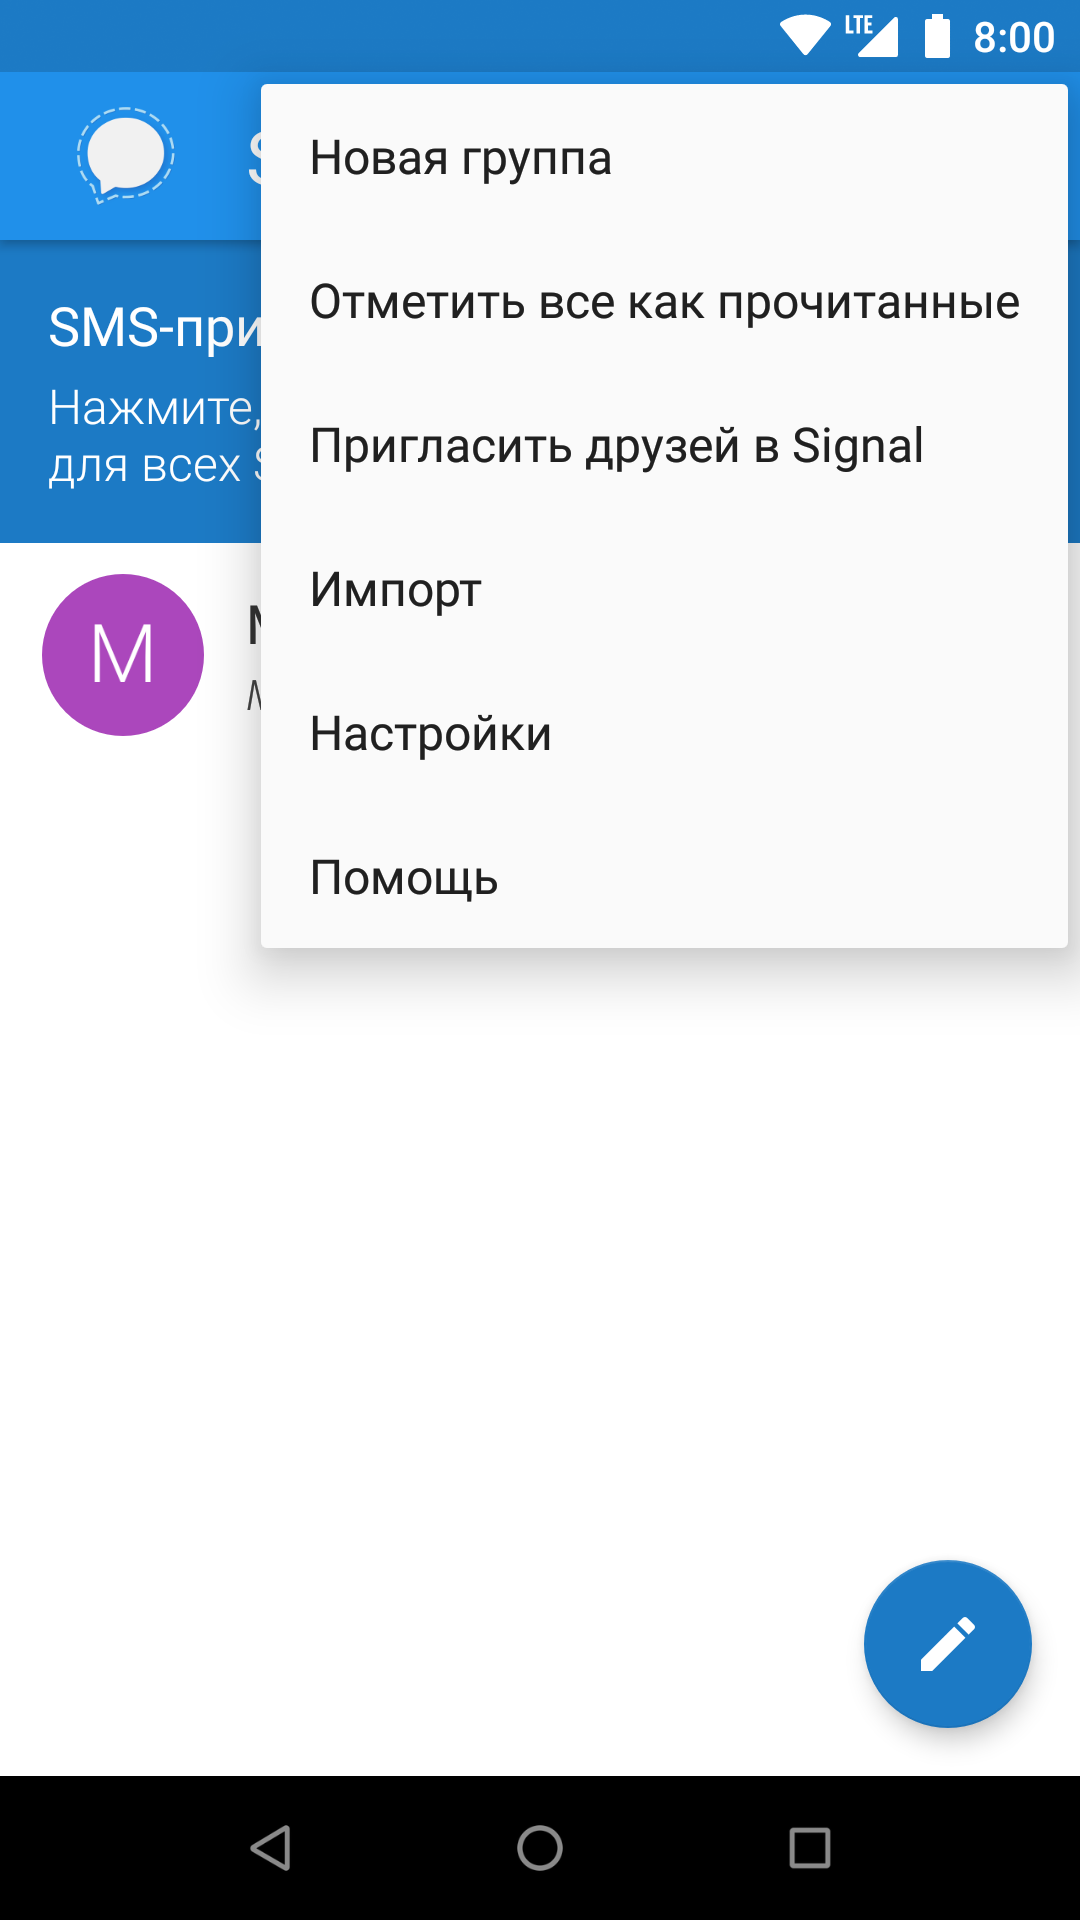1080x1920 pixels.
Task: Tap the recent apps square button
Action: pos(810,1848)
